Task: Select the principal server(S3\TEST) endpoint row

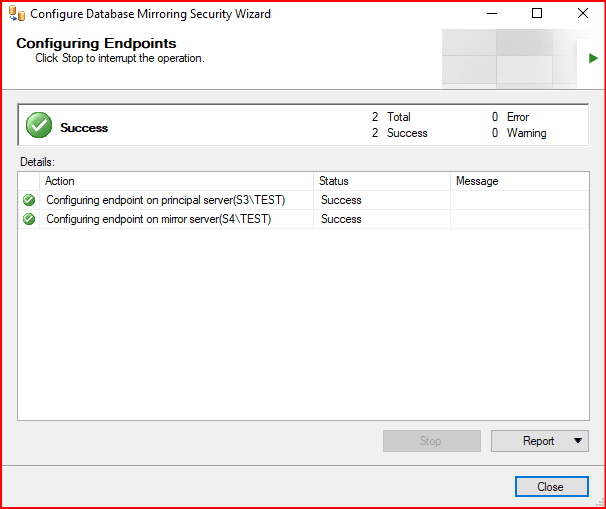Action: pyautogui.click(x=165, y=200)
